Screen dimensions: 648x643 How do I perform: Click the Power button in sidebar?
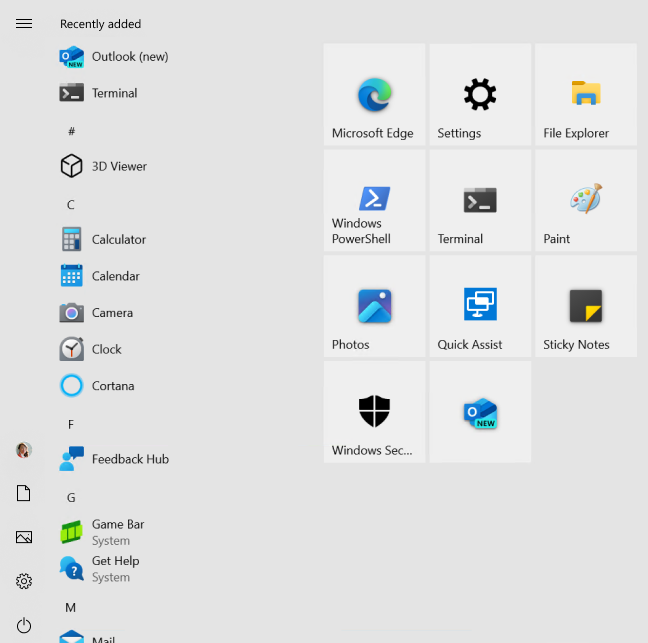click(x=24, y=625)
